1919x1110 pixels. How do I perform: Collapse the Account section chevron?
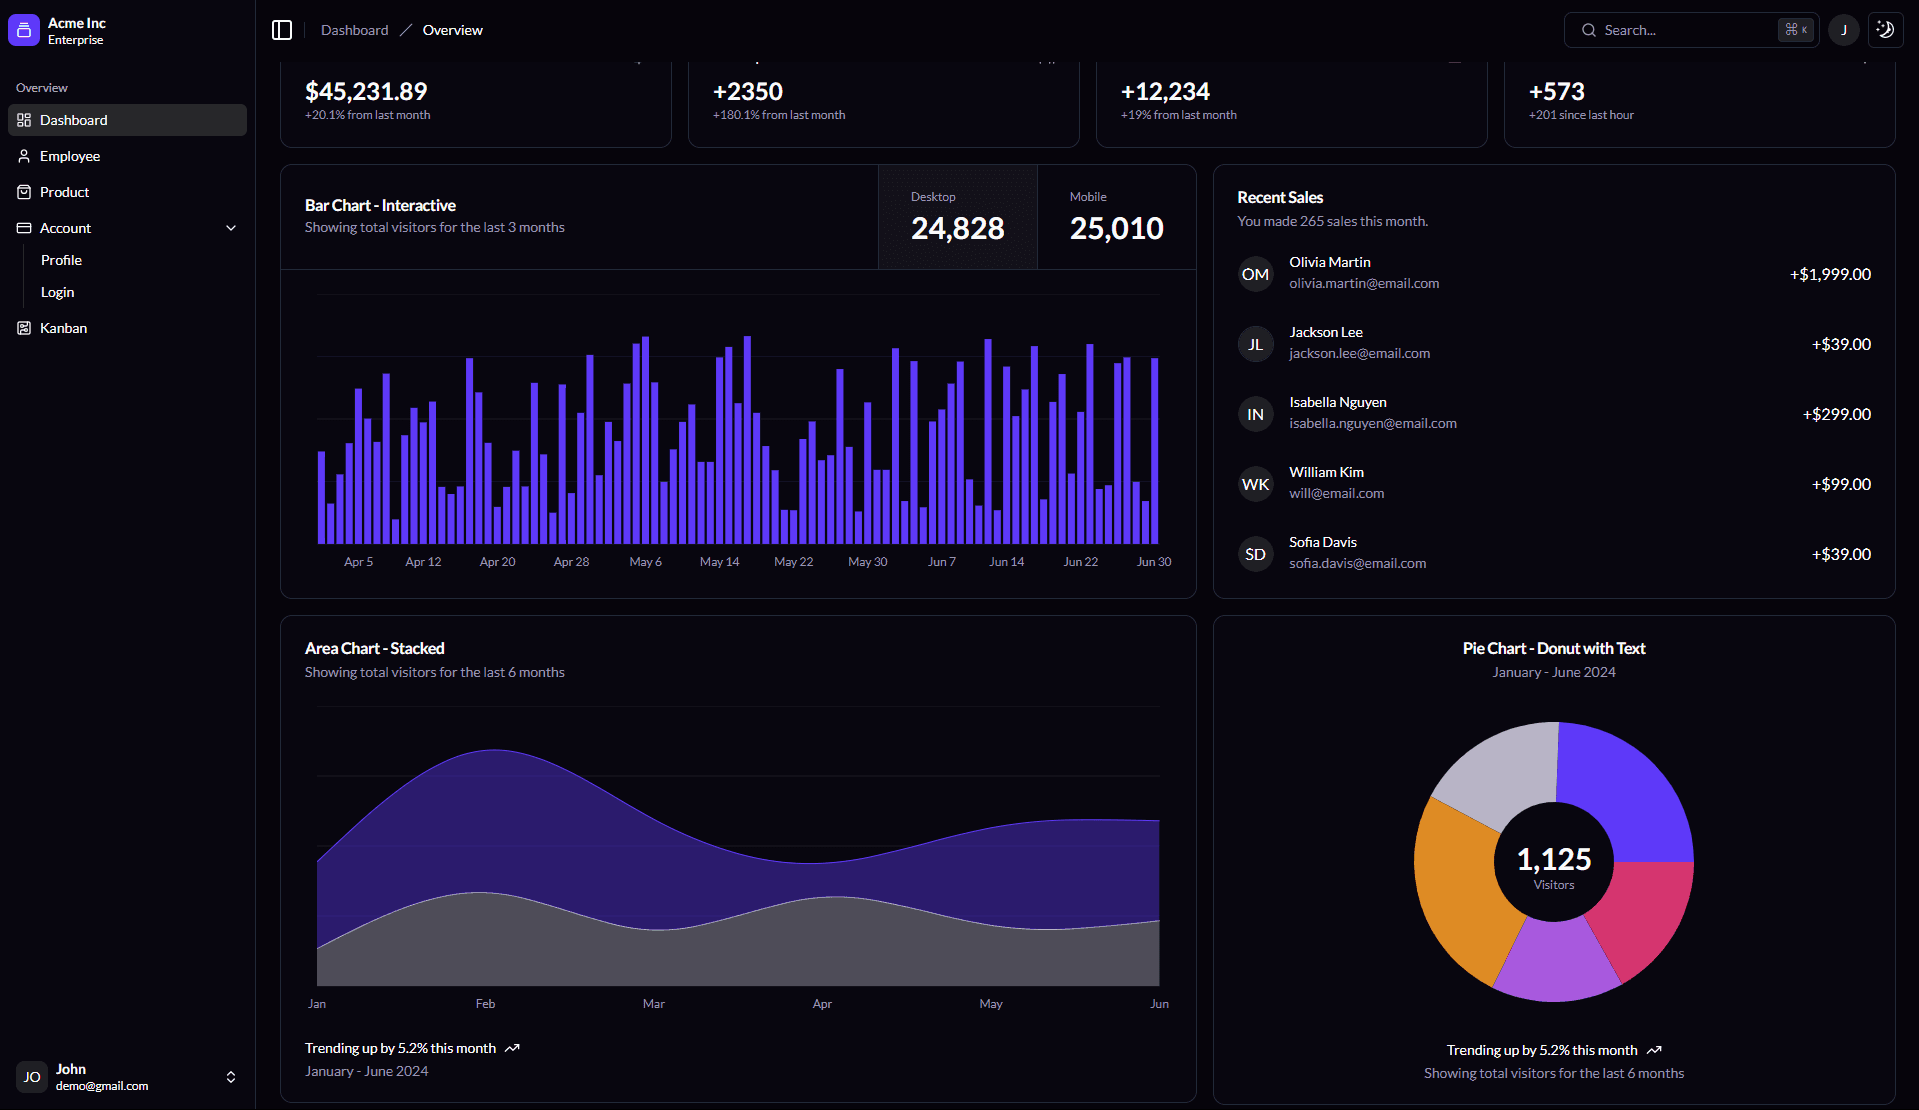[x=231, y=228]
